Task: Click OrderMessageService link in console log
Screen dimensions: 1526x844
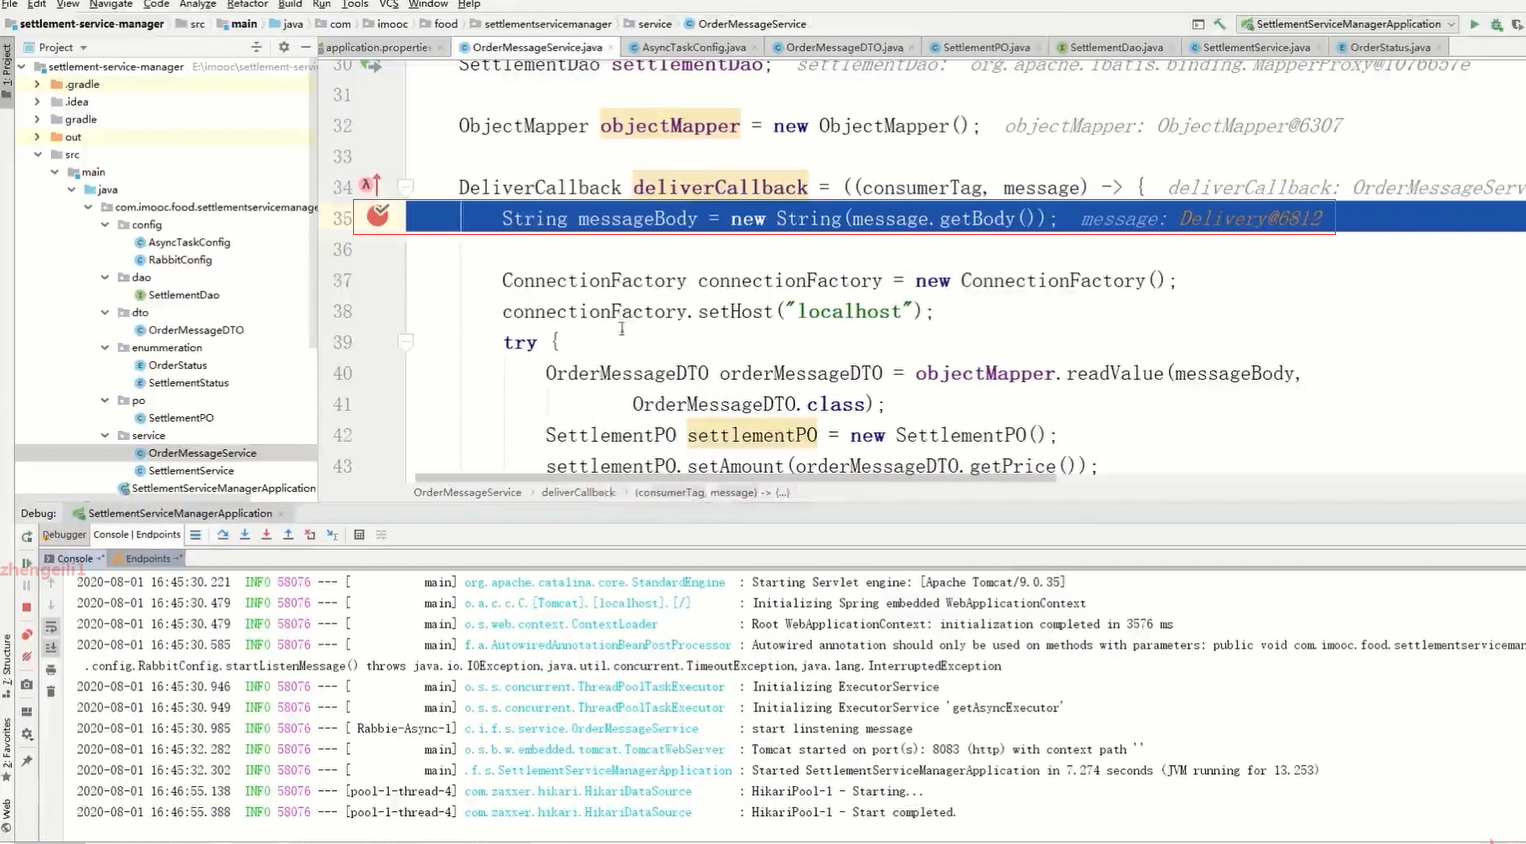Action: (581, 729)
